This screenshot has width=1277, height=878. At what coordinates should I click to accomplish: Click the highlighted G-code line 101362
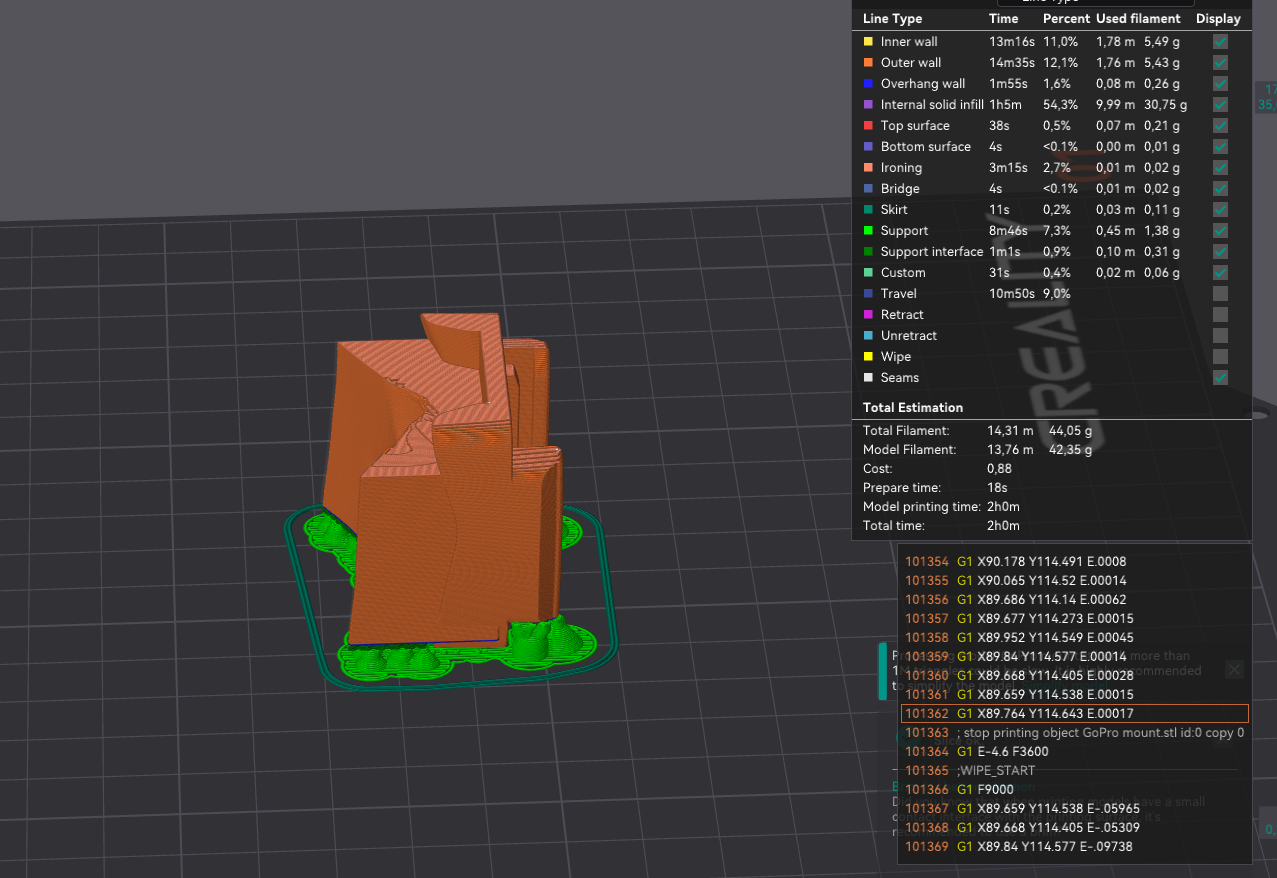1075,714
